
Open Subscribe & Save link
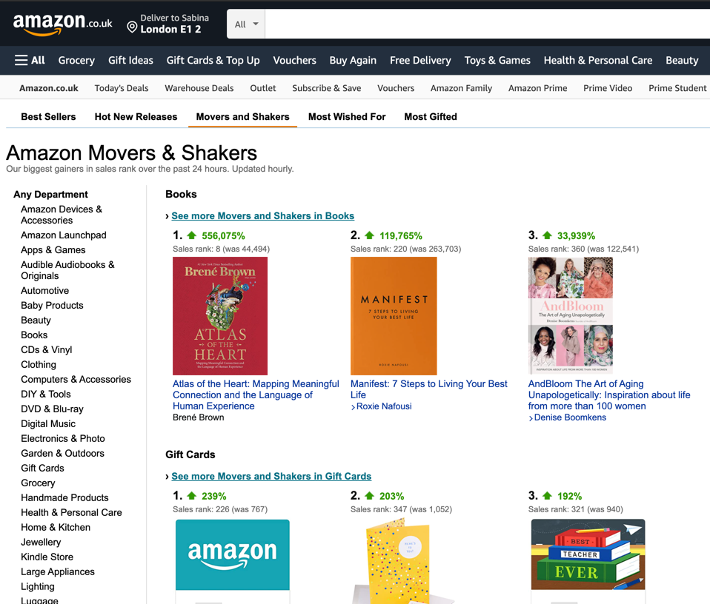(x=327, y=88)
